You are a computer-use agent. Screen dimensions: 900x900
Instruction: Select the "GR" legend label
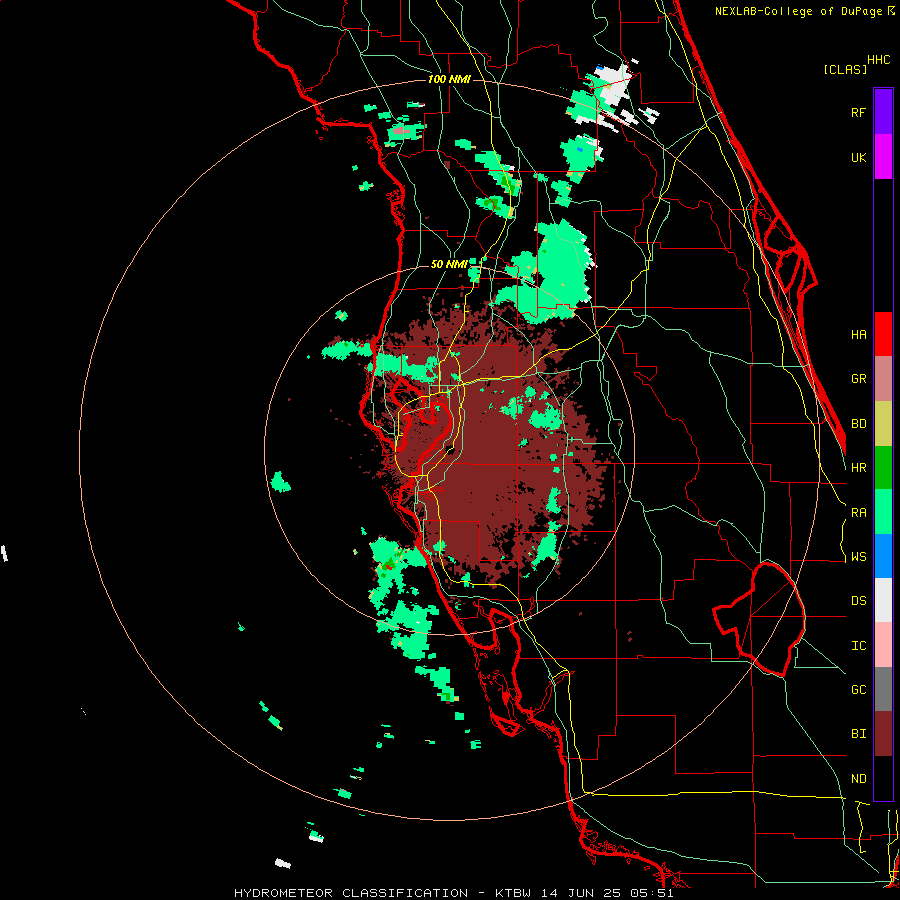(858, 379)
